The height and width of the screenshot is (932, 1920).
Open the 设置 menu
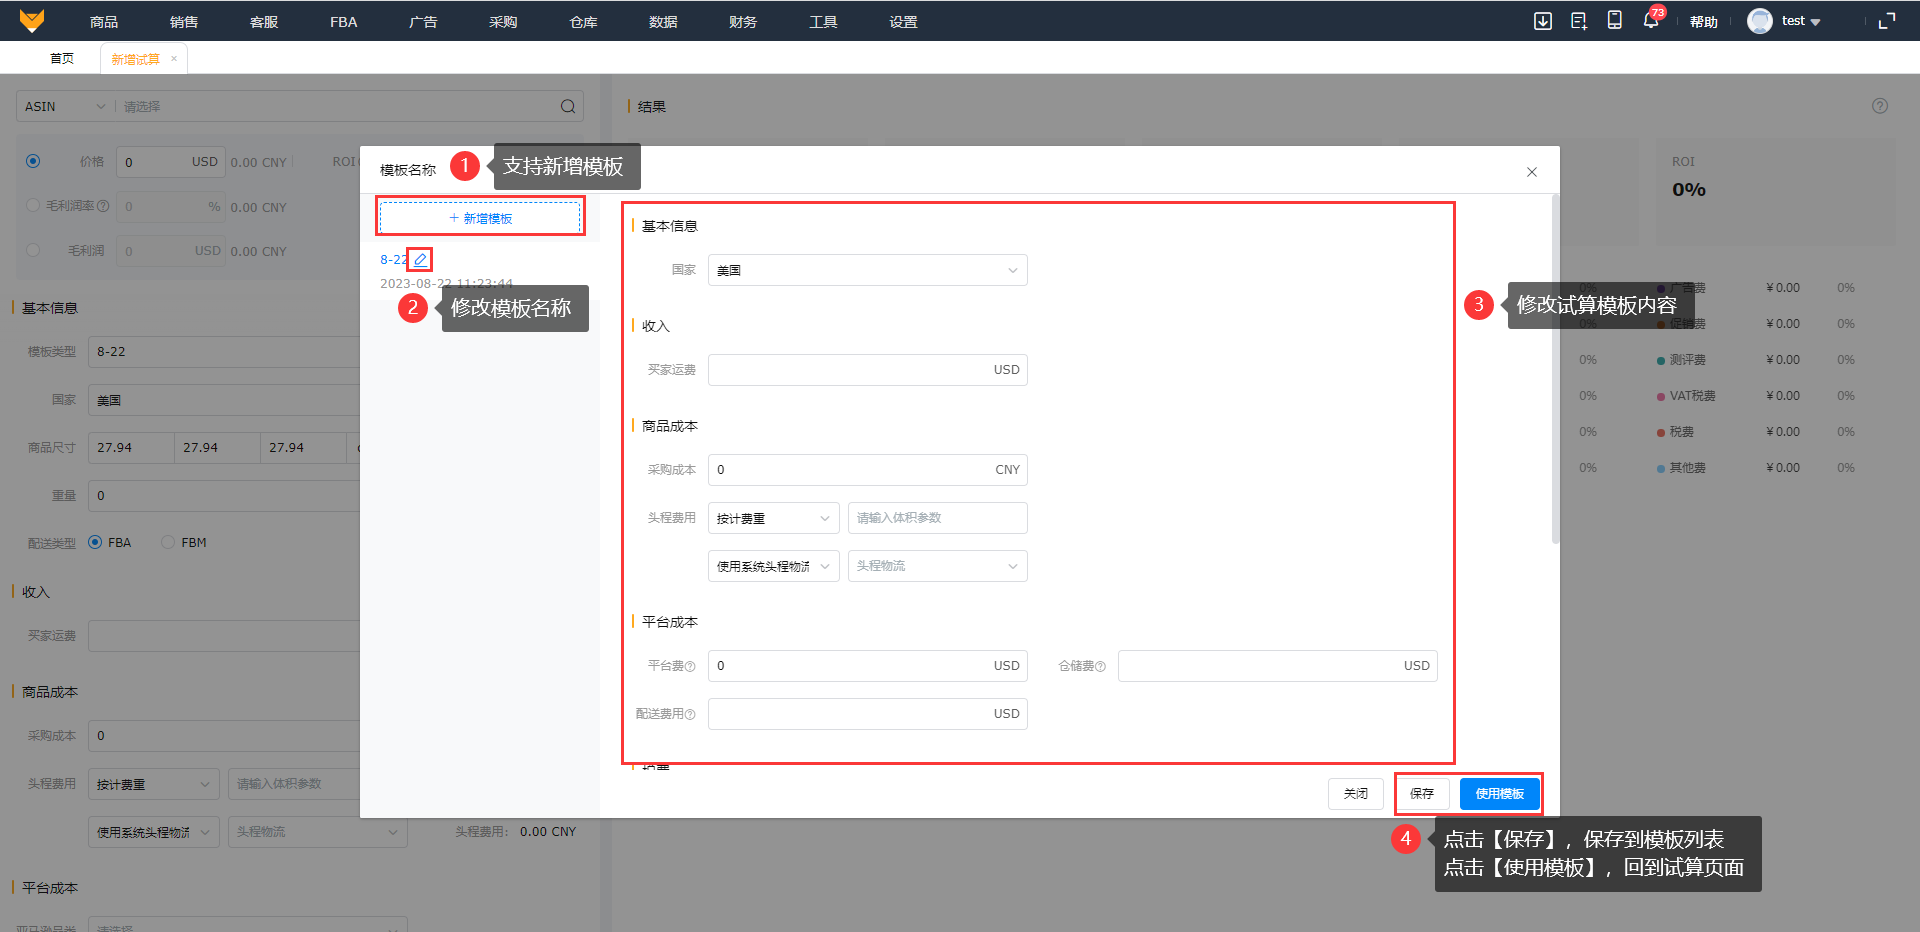tap(903, 22)
